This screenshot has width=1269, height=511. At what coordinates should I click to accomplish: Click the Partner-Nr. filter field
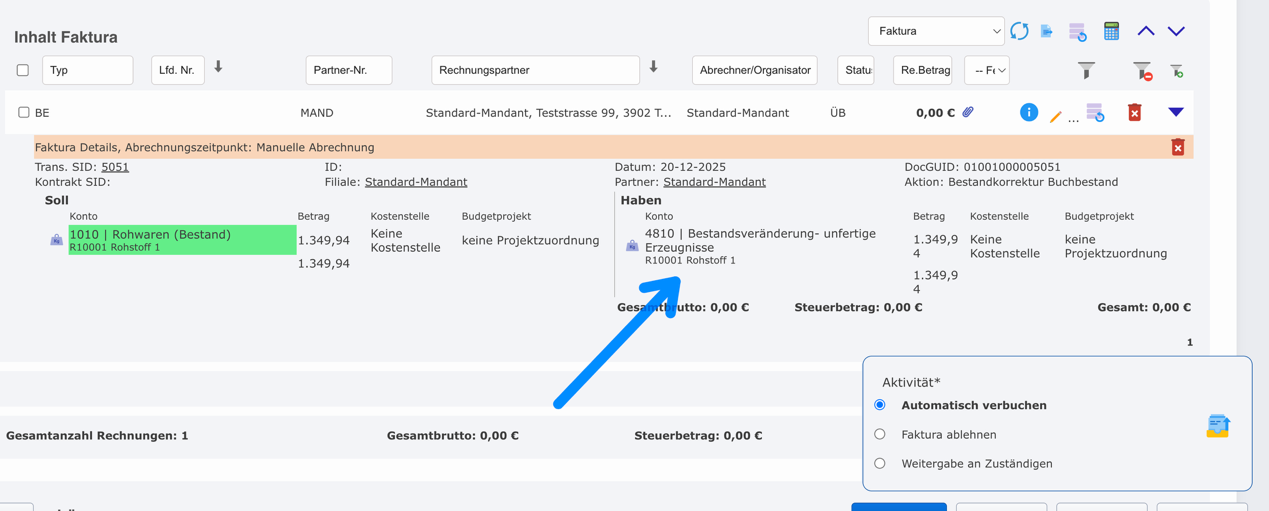tap(349, 70)
